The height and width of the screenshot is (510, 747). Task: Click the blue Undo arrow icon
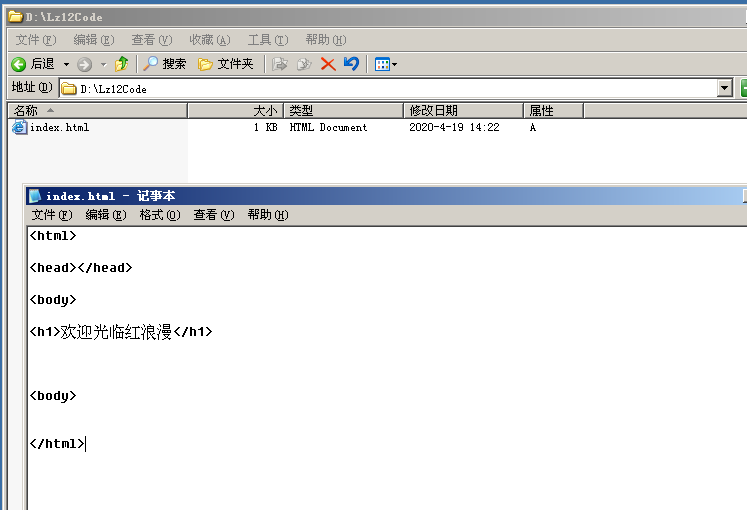point(352,64)
